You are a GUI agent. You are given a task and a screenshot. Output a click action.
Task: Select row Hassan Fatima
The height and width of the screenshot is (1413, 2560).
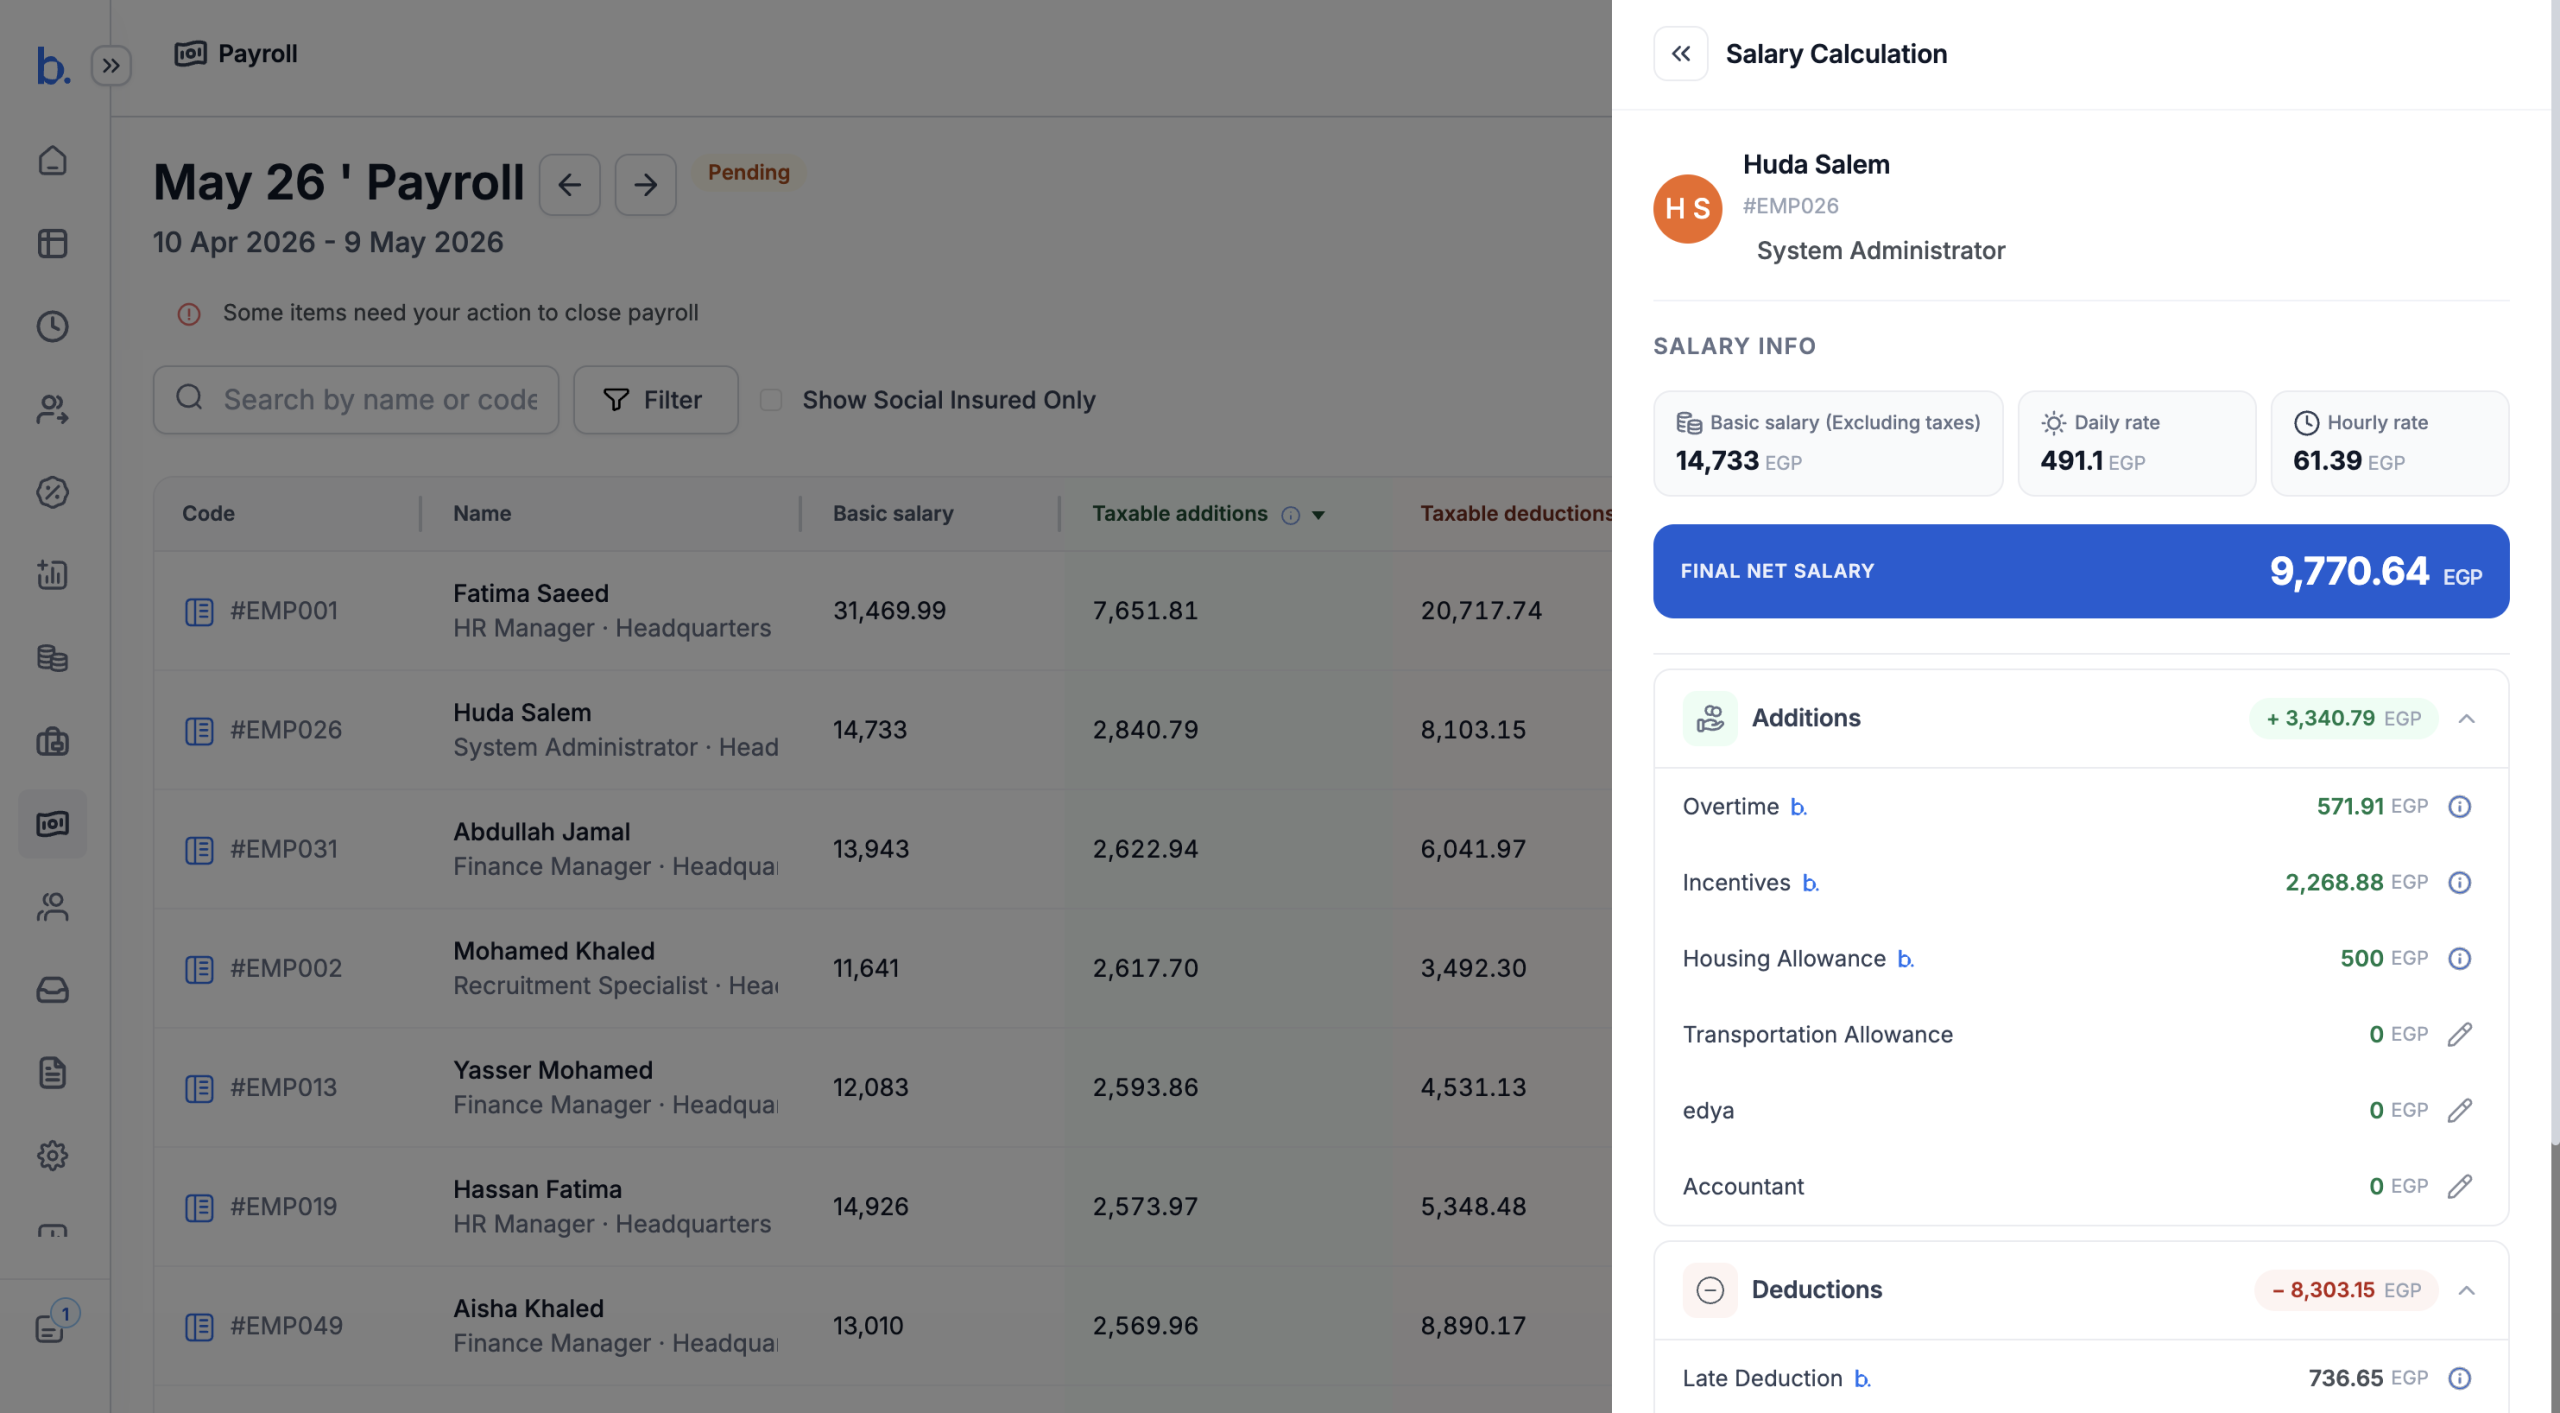(883, 1206)
